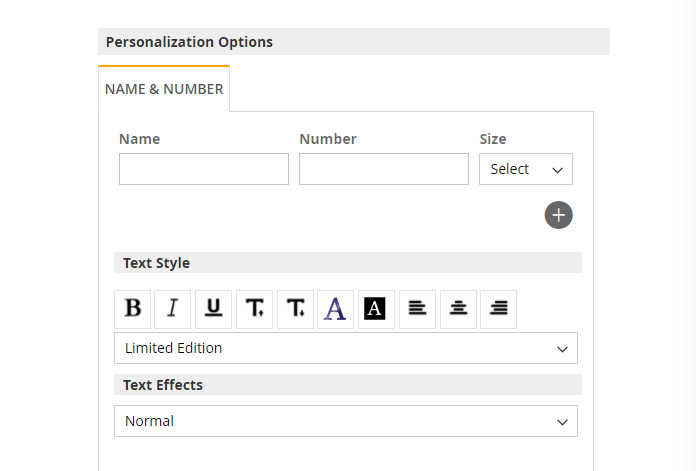Screen dimensions: 696x471
Task: Click the second text size icon
Action: (x=295, y=309)
